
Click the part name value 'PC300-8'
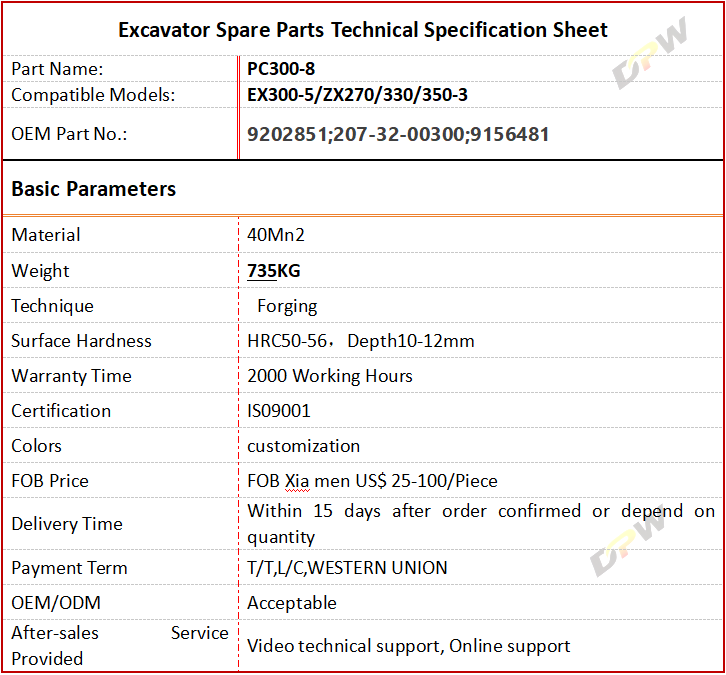click(x=281, y=69)
